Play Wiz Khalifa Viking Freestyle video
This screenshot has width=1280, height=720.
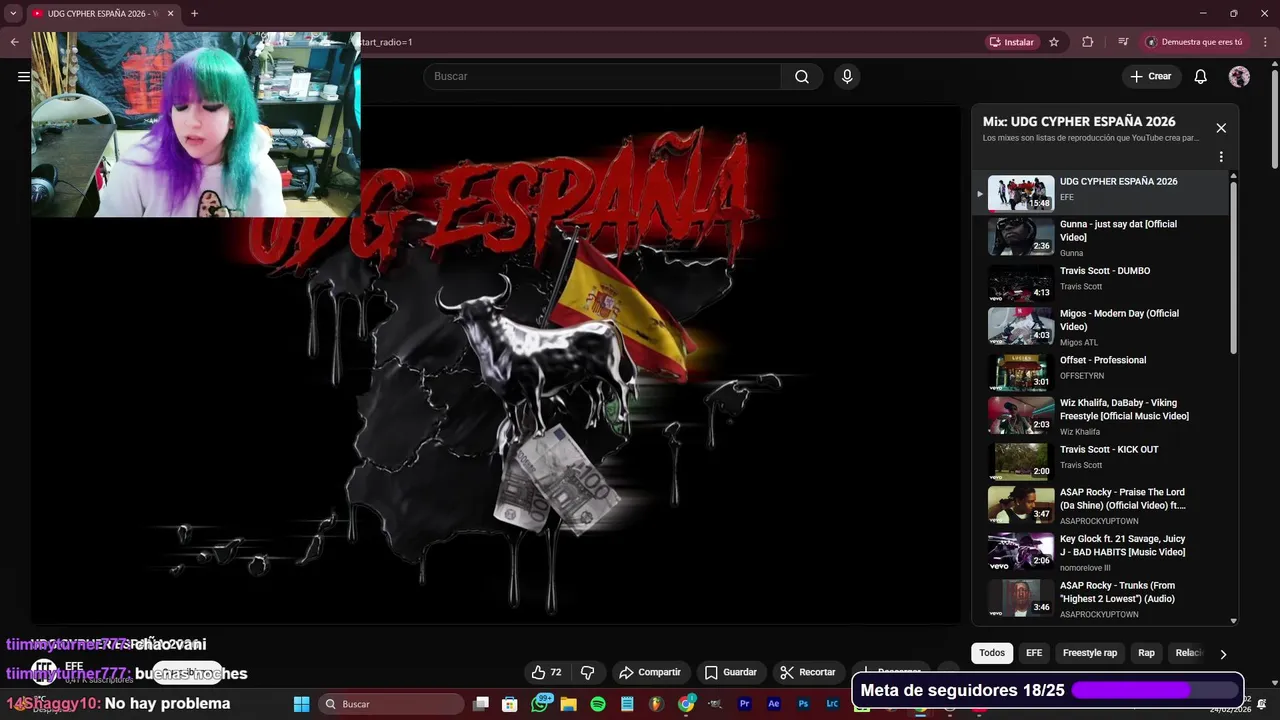(1099, 416)
